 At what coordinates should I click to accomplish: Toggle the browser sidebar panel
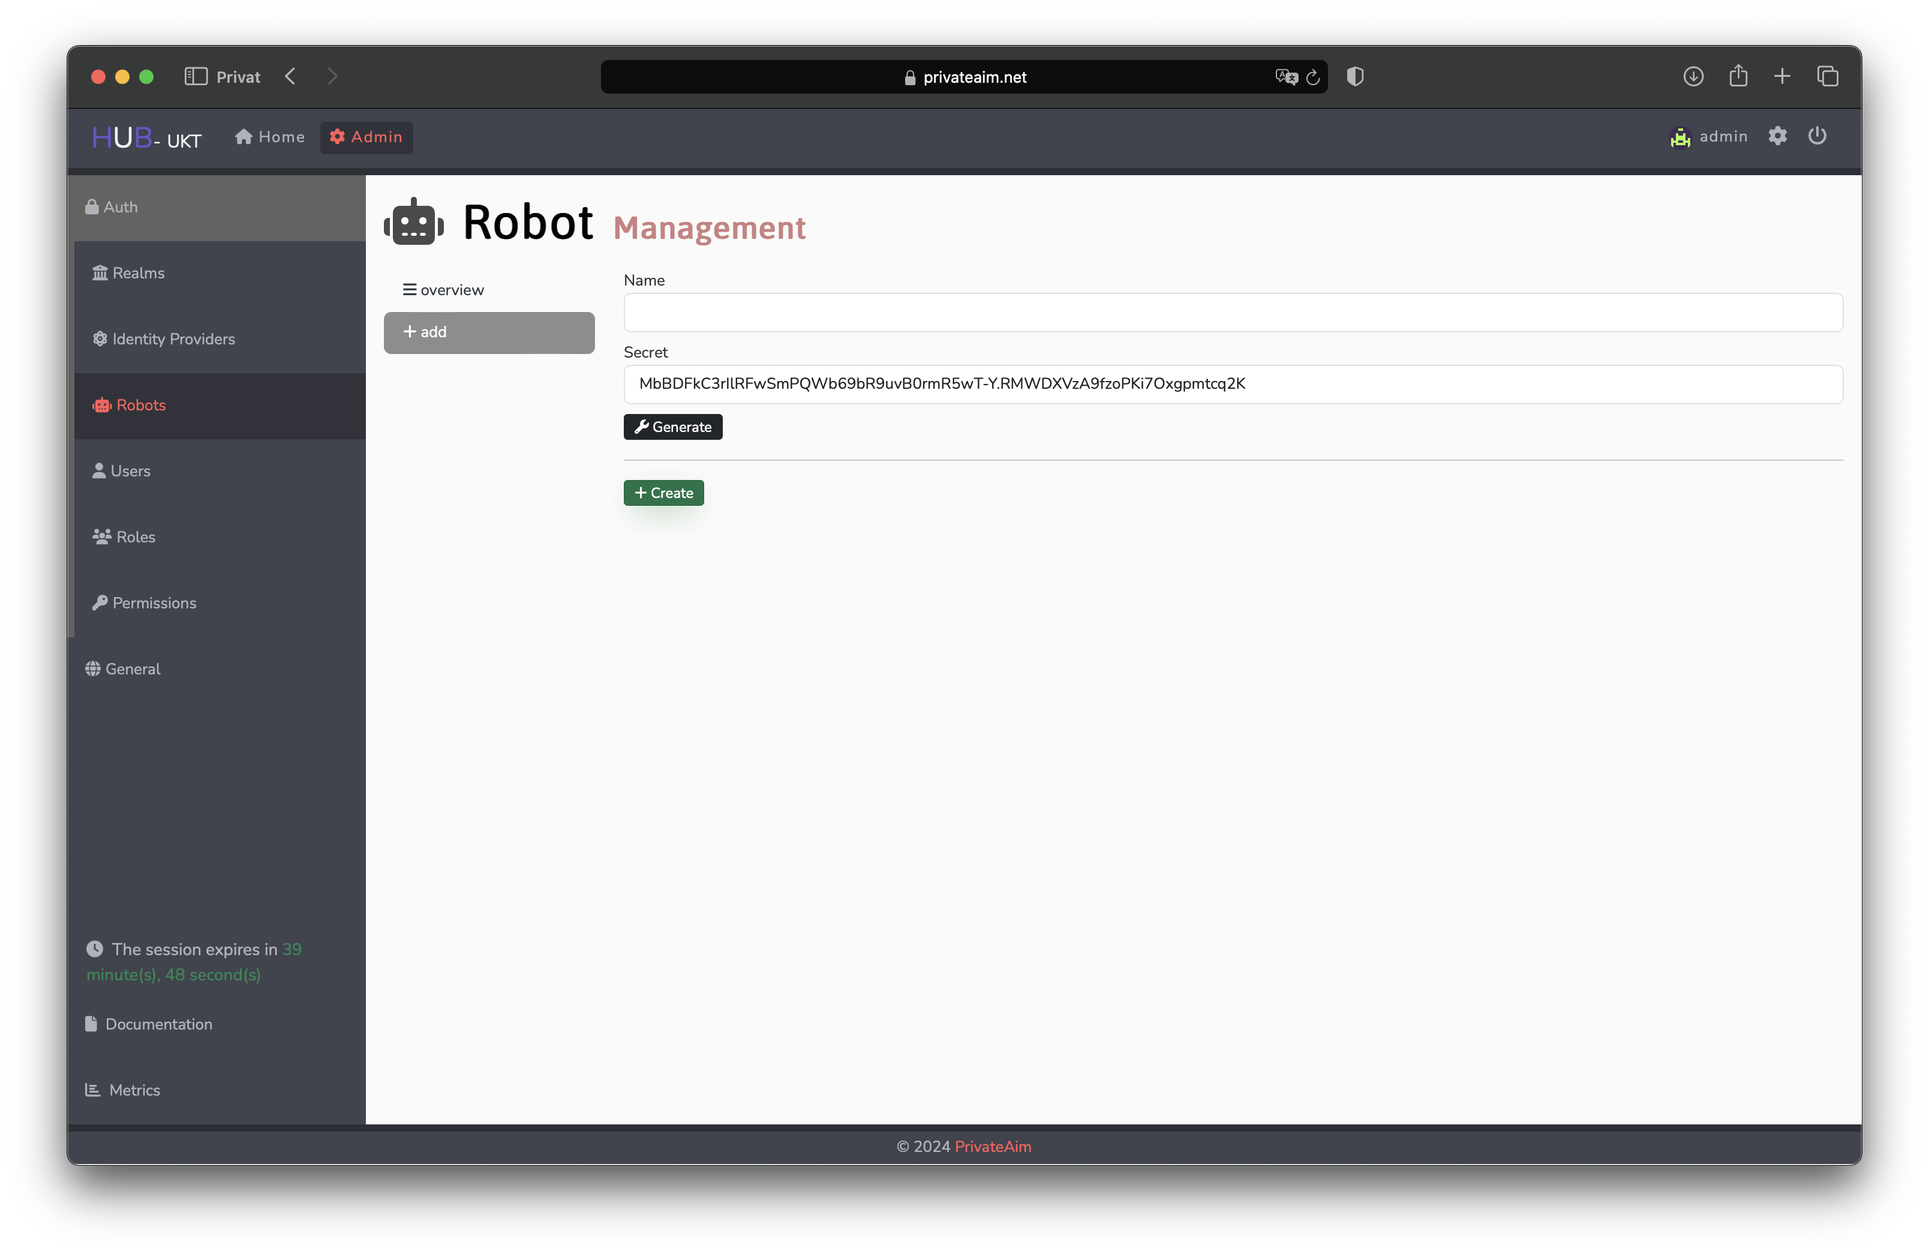coord(196,76)
